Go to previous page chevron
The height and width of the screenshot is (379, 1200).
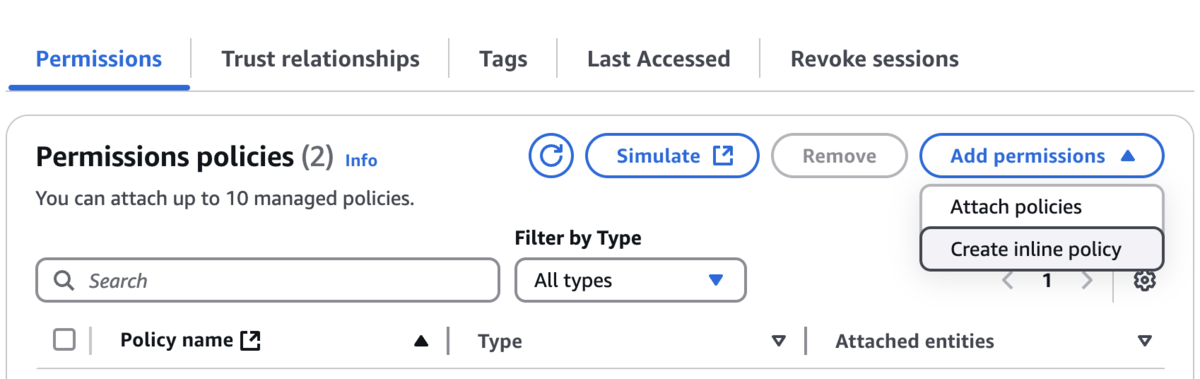click(x=1008, y=281)
